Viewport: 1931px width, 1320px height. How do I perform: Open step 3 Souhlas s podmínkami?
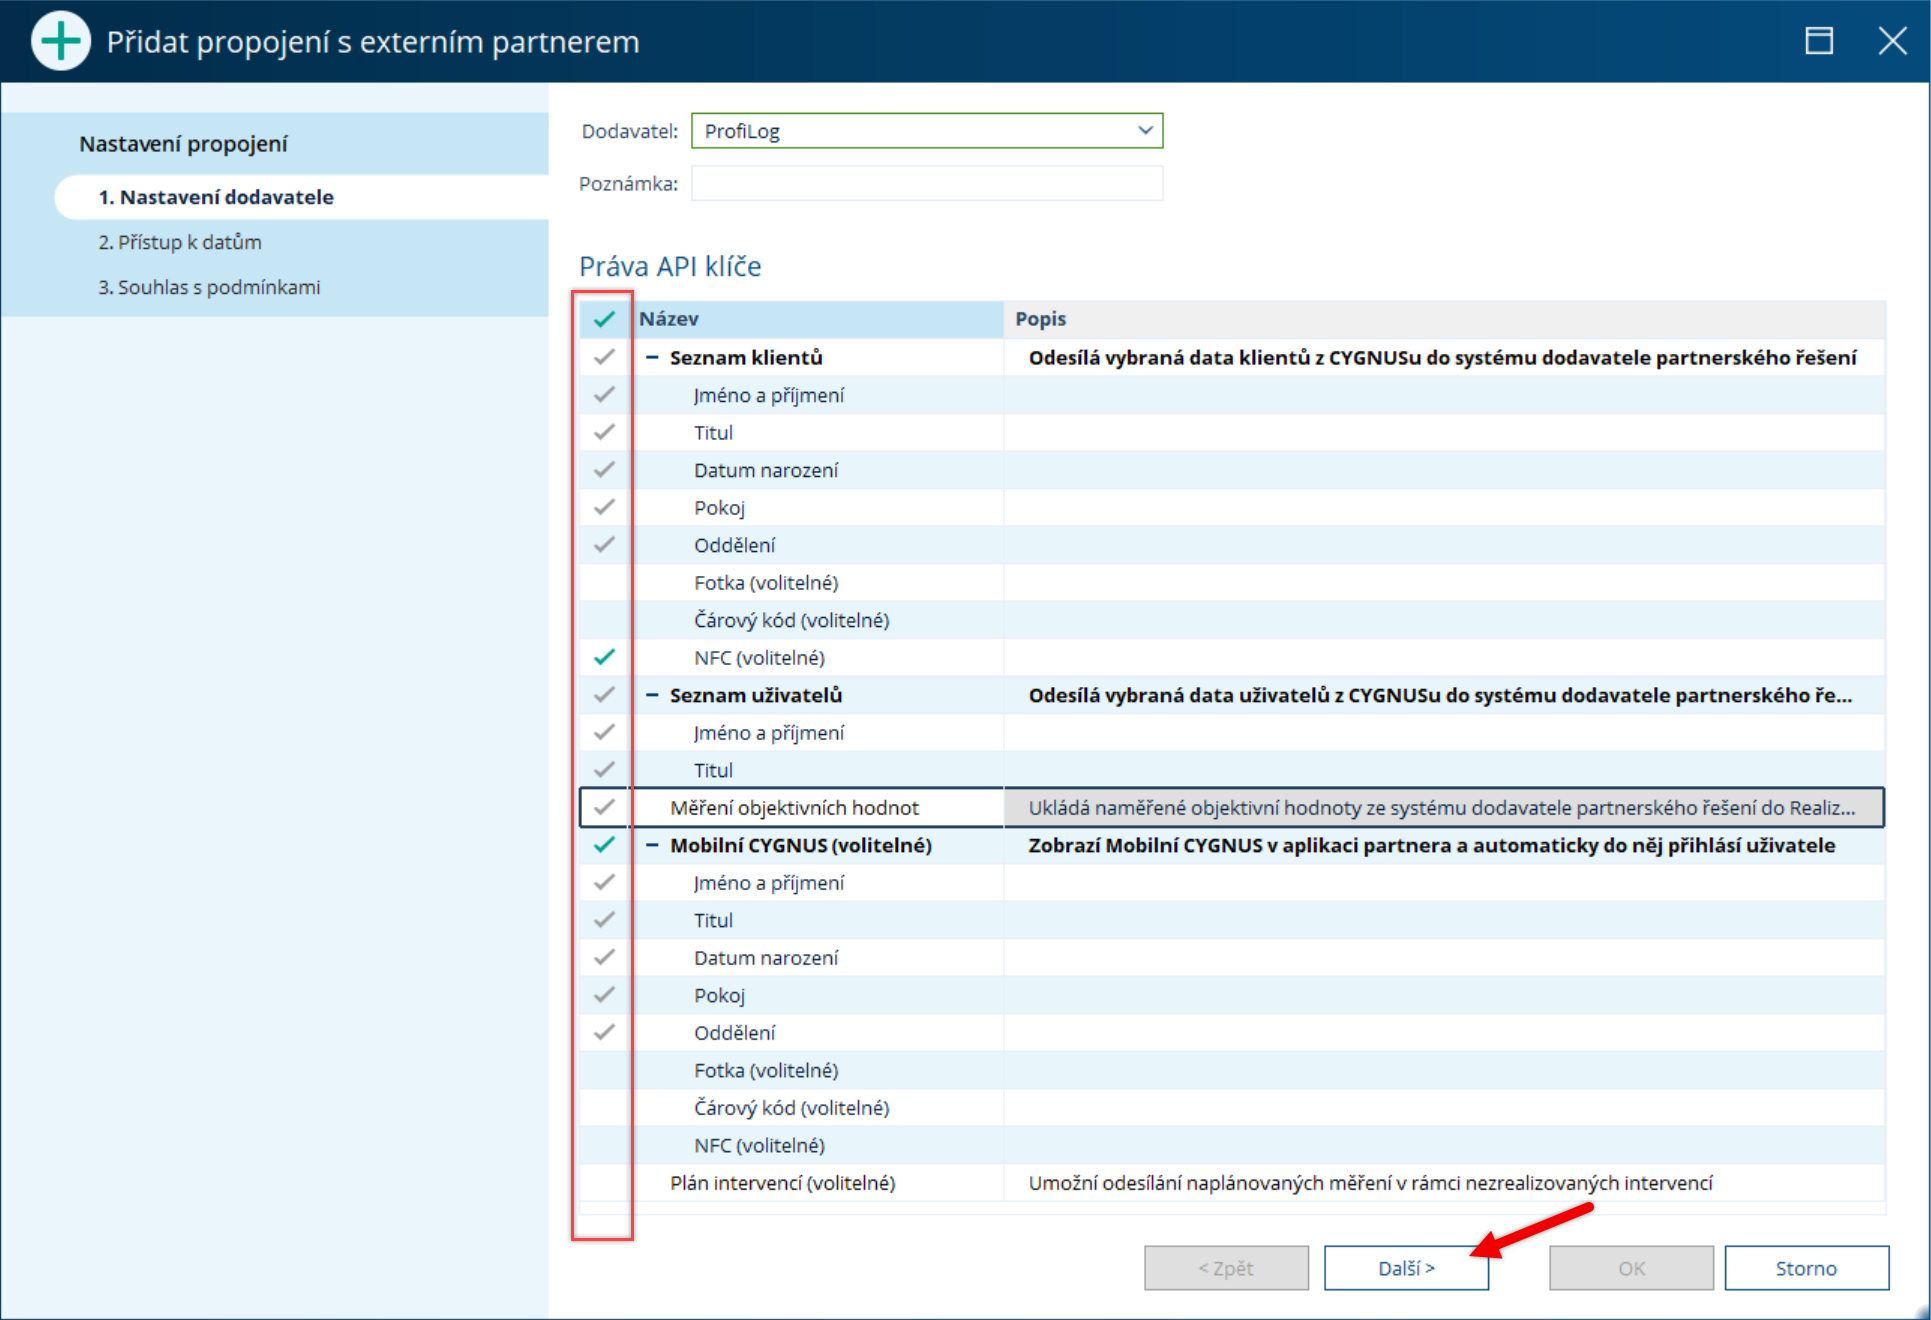pos(209,287)
